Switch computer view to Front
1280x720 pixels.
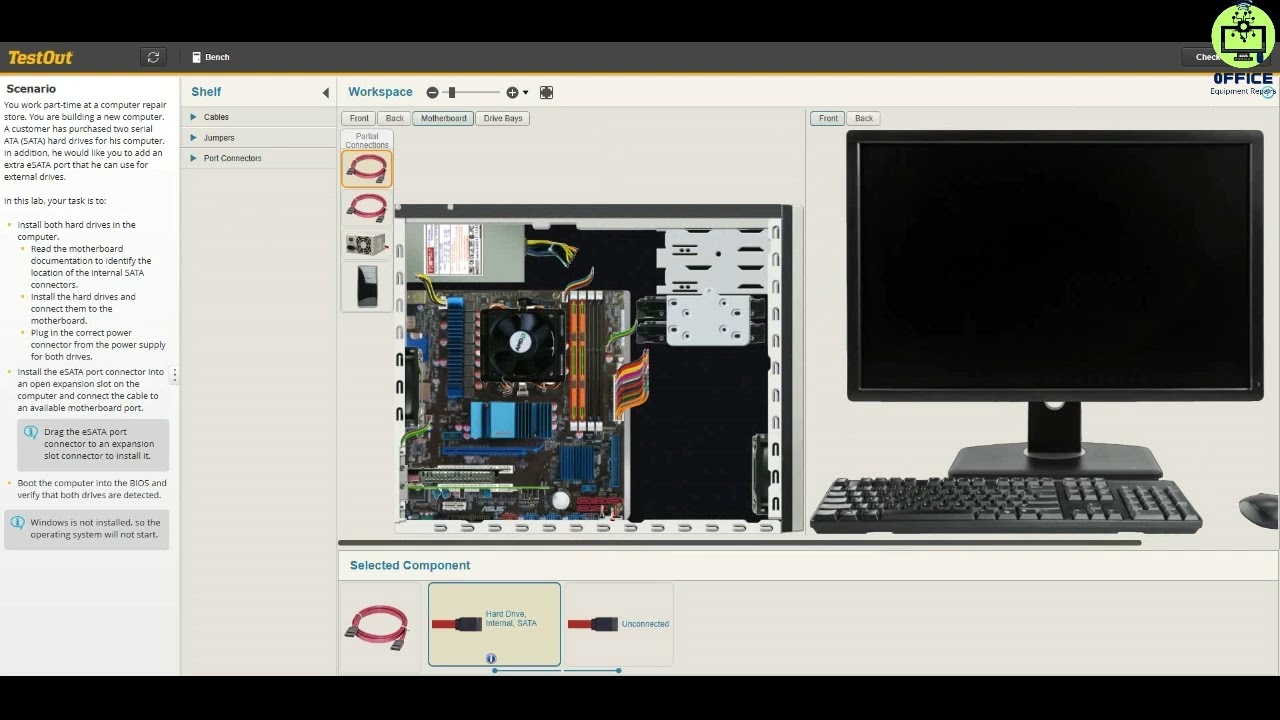tap(359, 118)
